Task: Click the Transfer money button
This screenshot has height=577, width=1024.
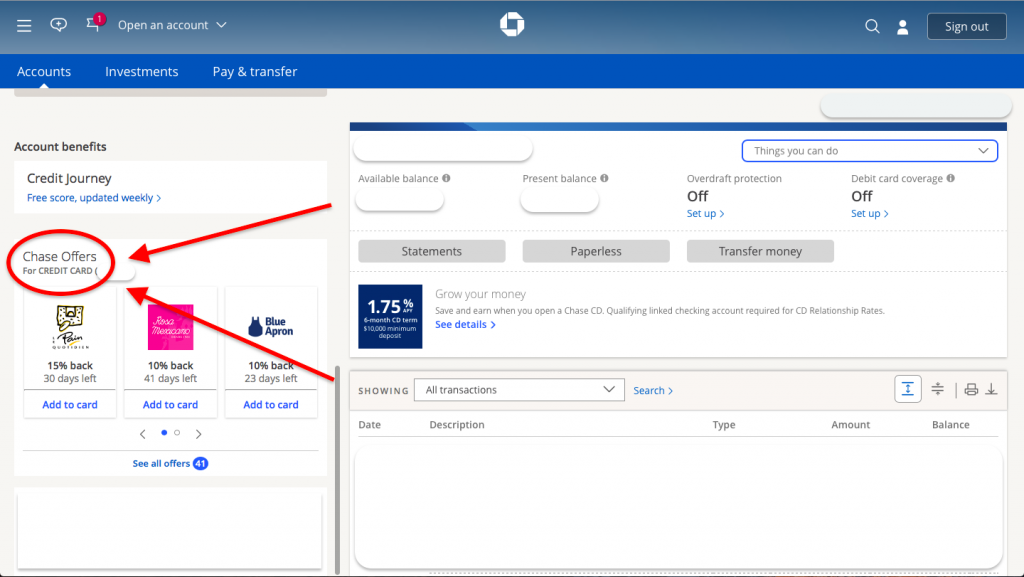Action: (x=760, y=251)
